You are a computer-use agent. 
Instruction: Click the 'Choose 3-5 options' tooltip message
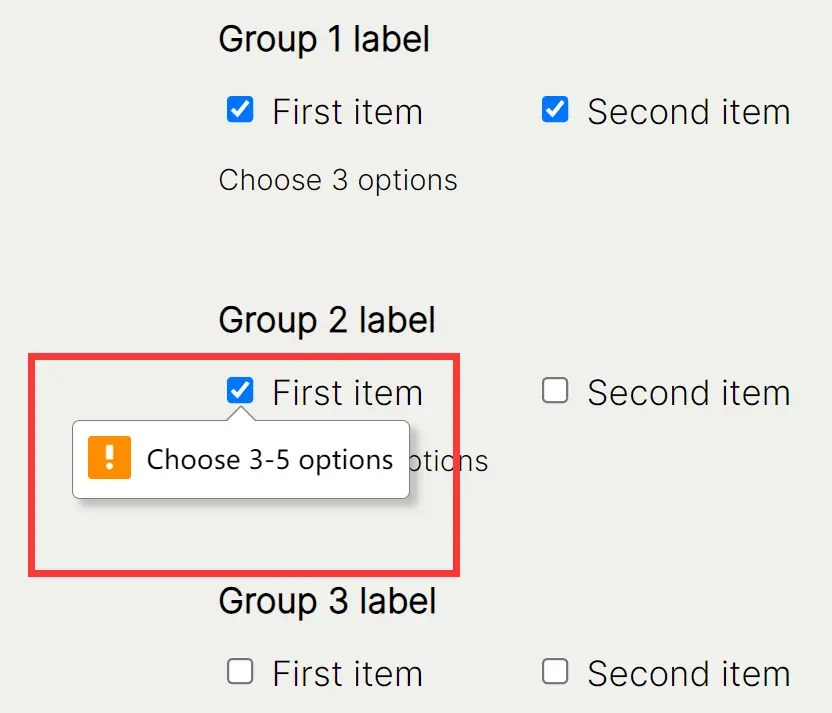[270, 460]
